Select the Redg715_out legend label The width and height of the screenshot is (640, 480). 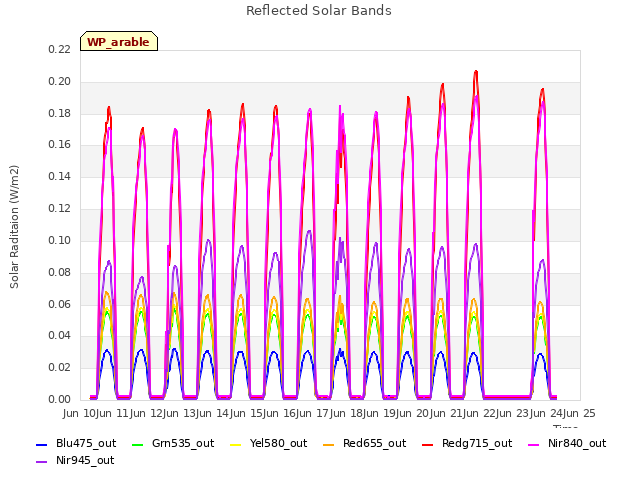[x=477, y=444]
